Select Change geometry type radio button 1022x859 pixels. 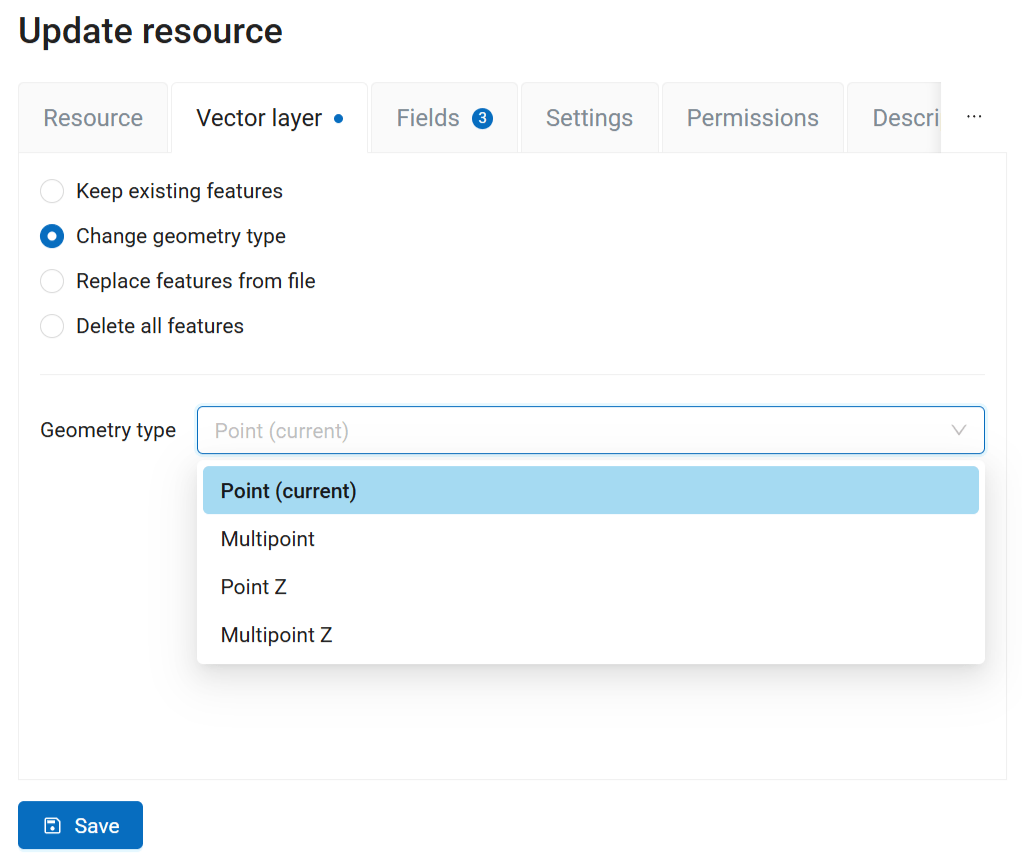[x=52, y=236]
